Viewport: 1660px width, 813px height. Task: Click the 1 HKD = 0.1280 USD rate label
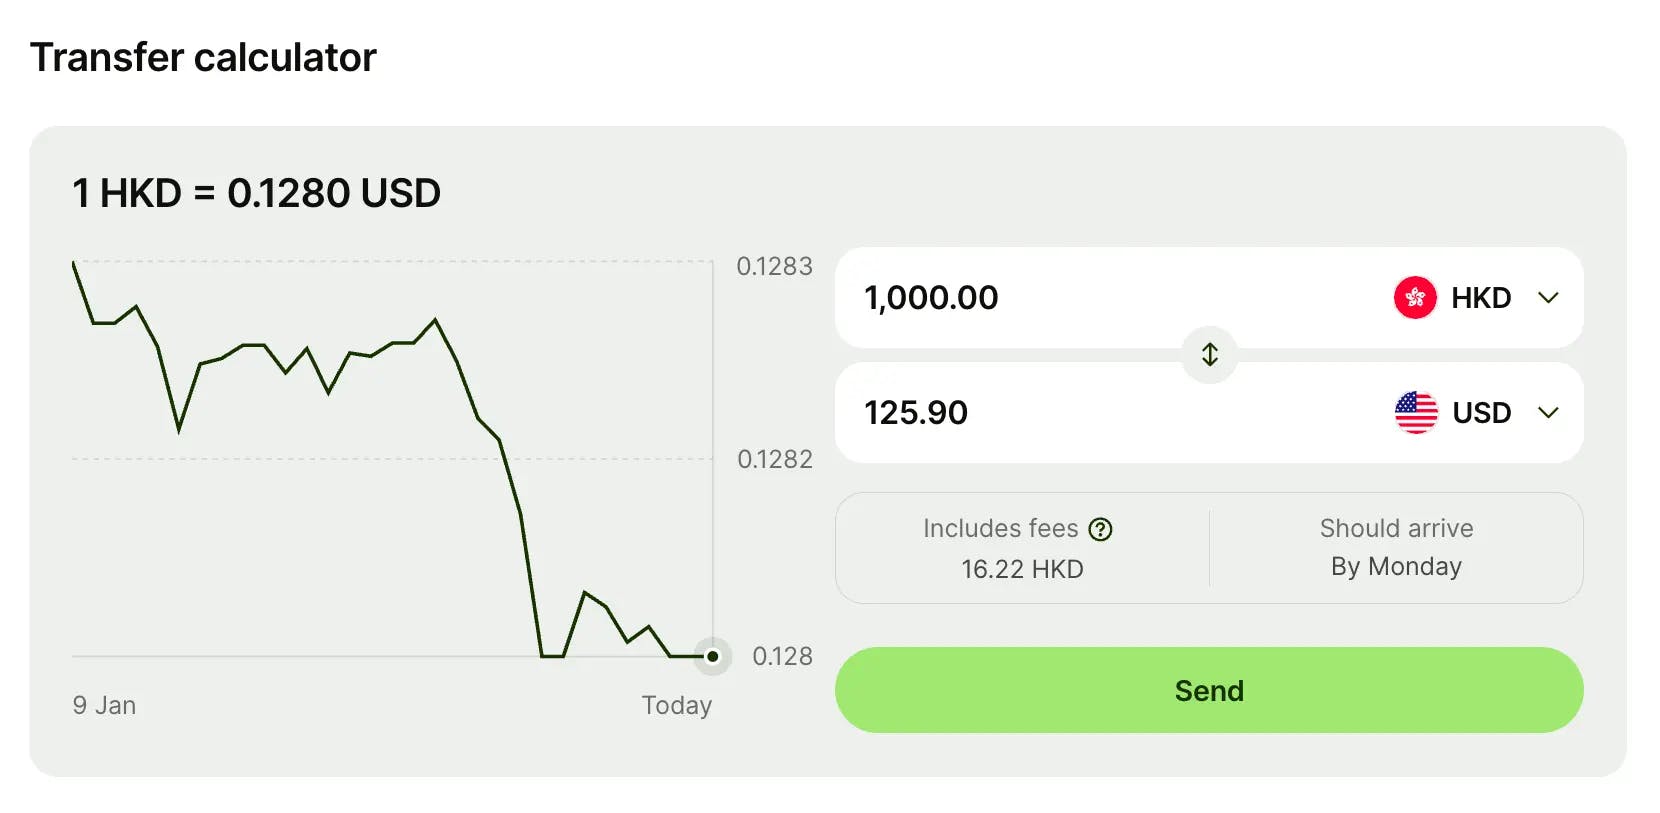[x=256, y=192]
